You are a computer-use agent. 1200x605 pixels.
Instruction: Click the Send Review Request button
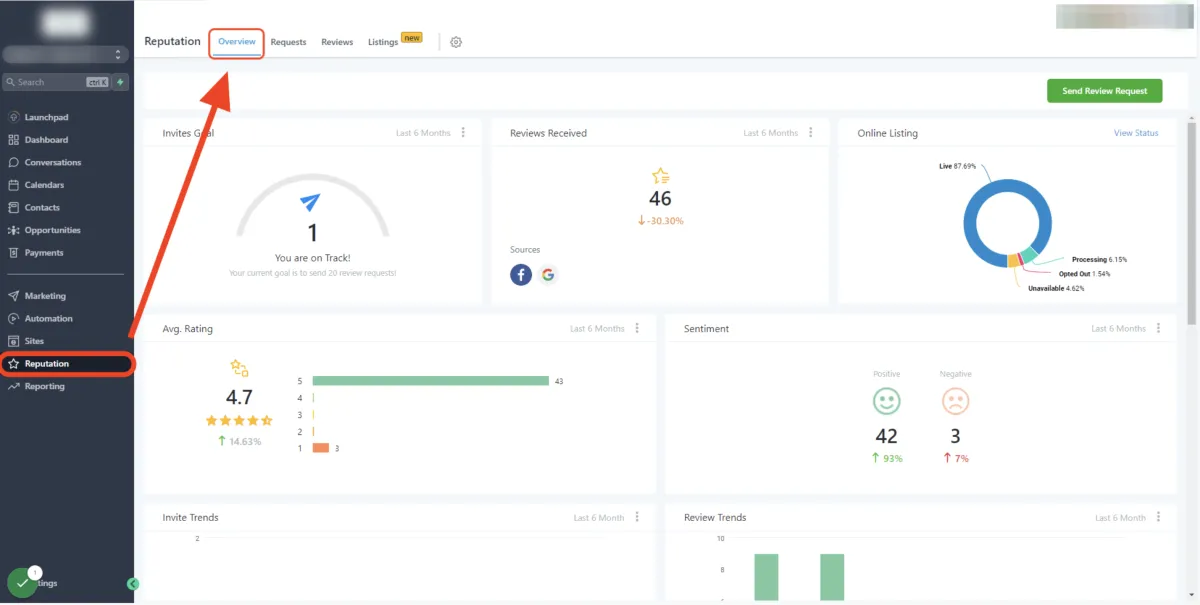1104,91
